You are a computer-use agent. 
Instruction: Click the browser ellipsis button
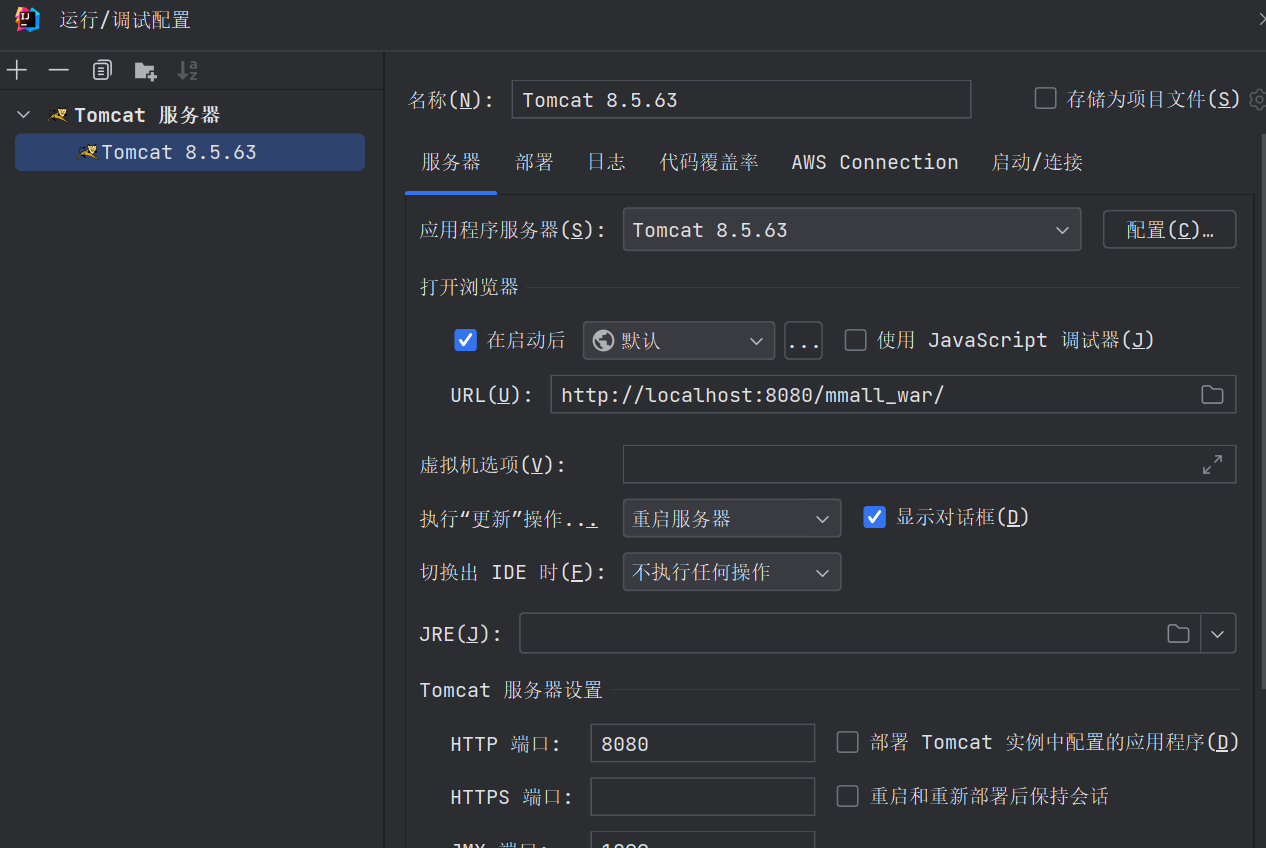[x=803, y=340]
